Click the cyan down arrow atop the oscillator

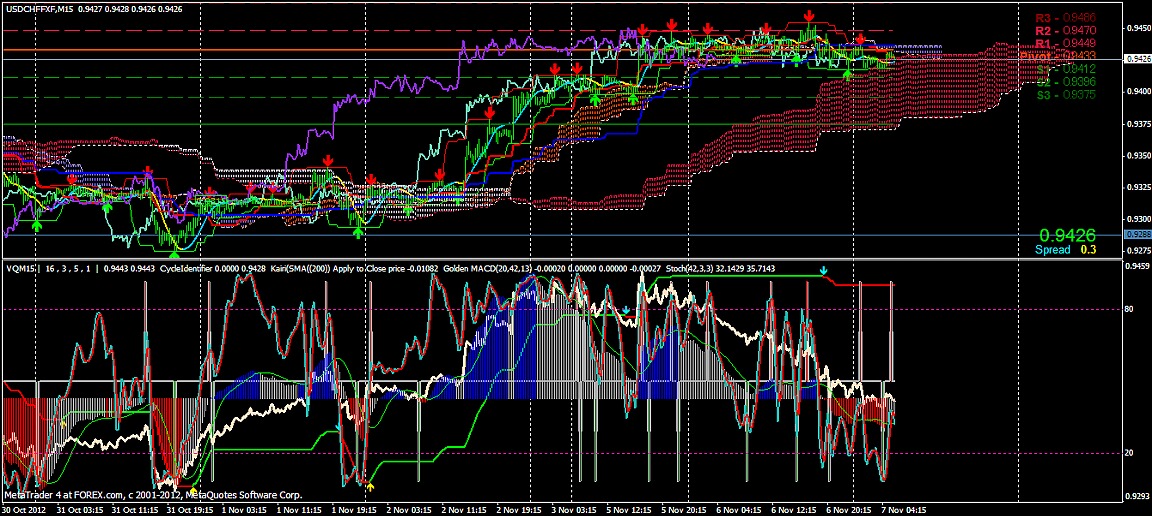(824, 271)
